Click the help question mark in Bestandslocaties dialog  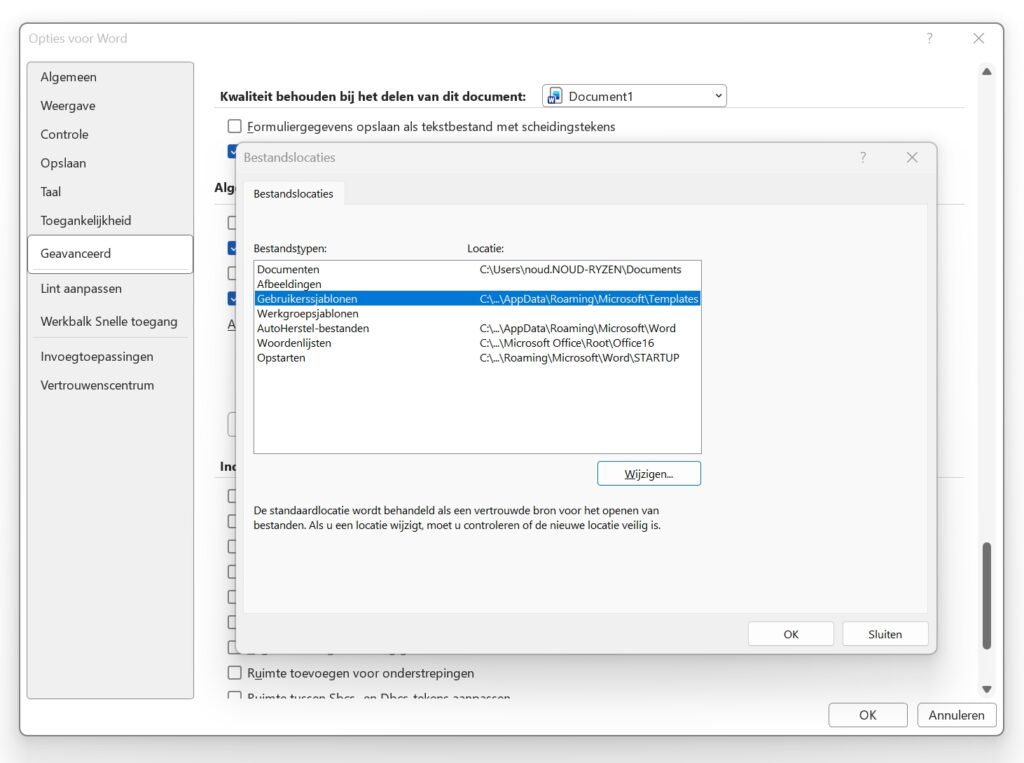[x=863, y=157]
